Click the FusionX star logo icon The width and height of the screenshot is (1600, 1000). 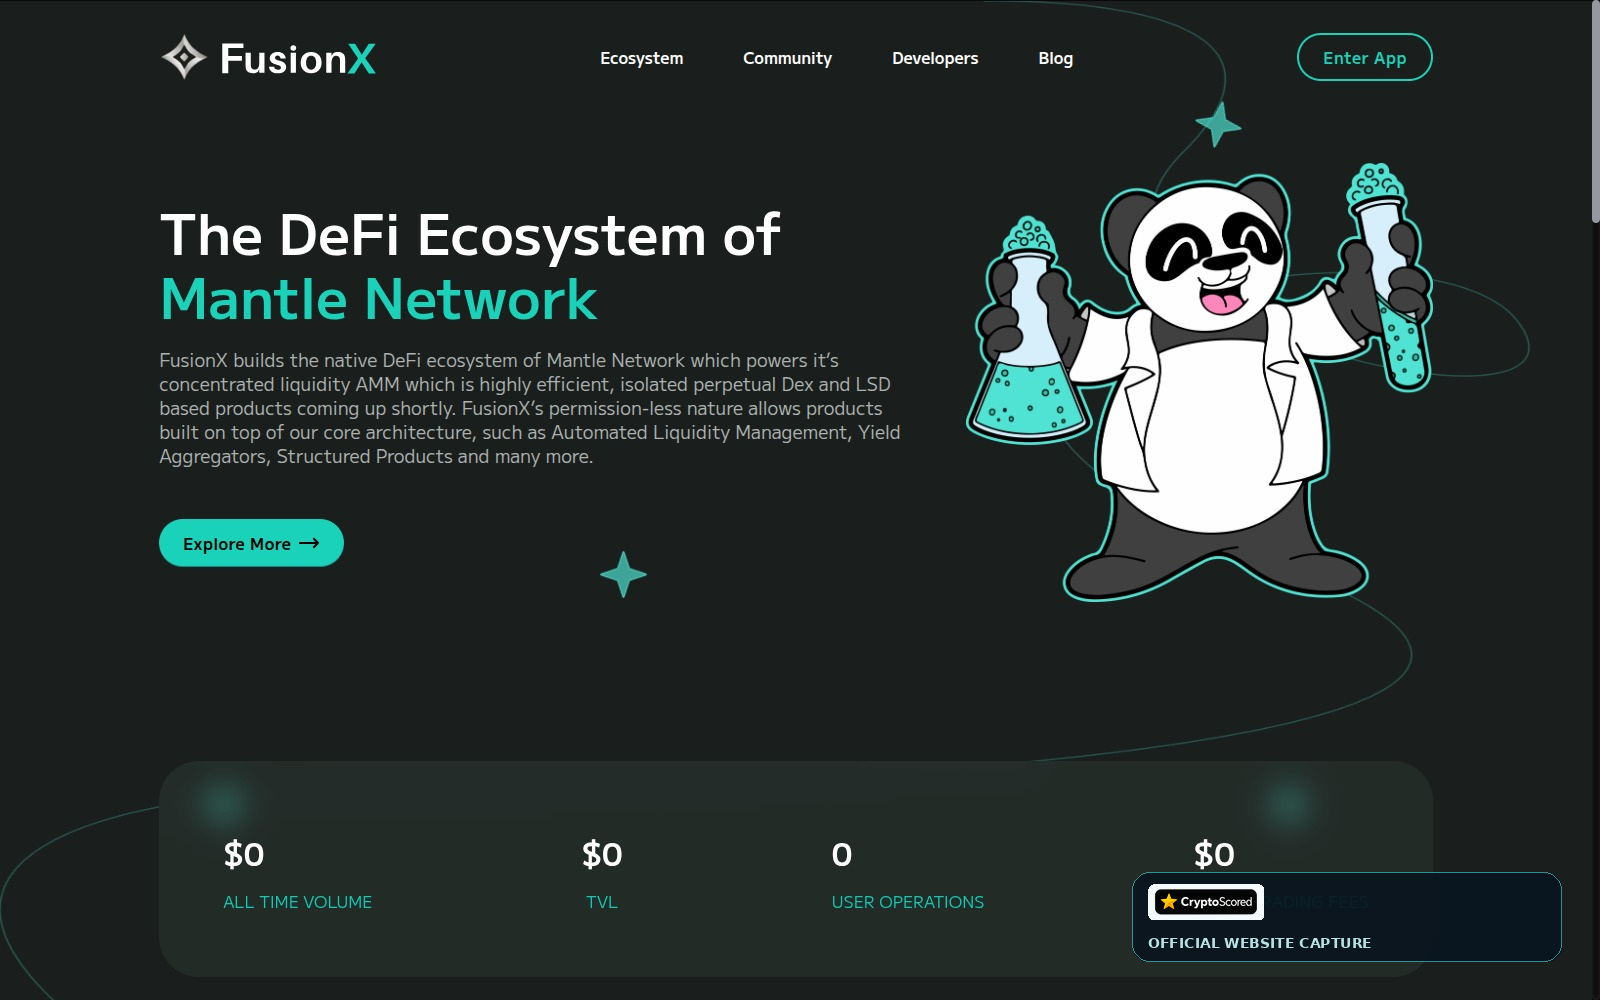point(184,58)
